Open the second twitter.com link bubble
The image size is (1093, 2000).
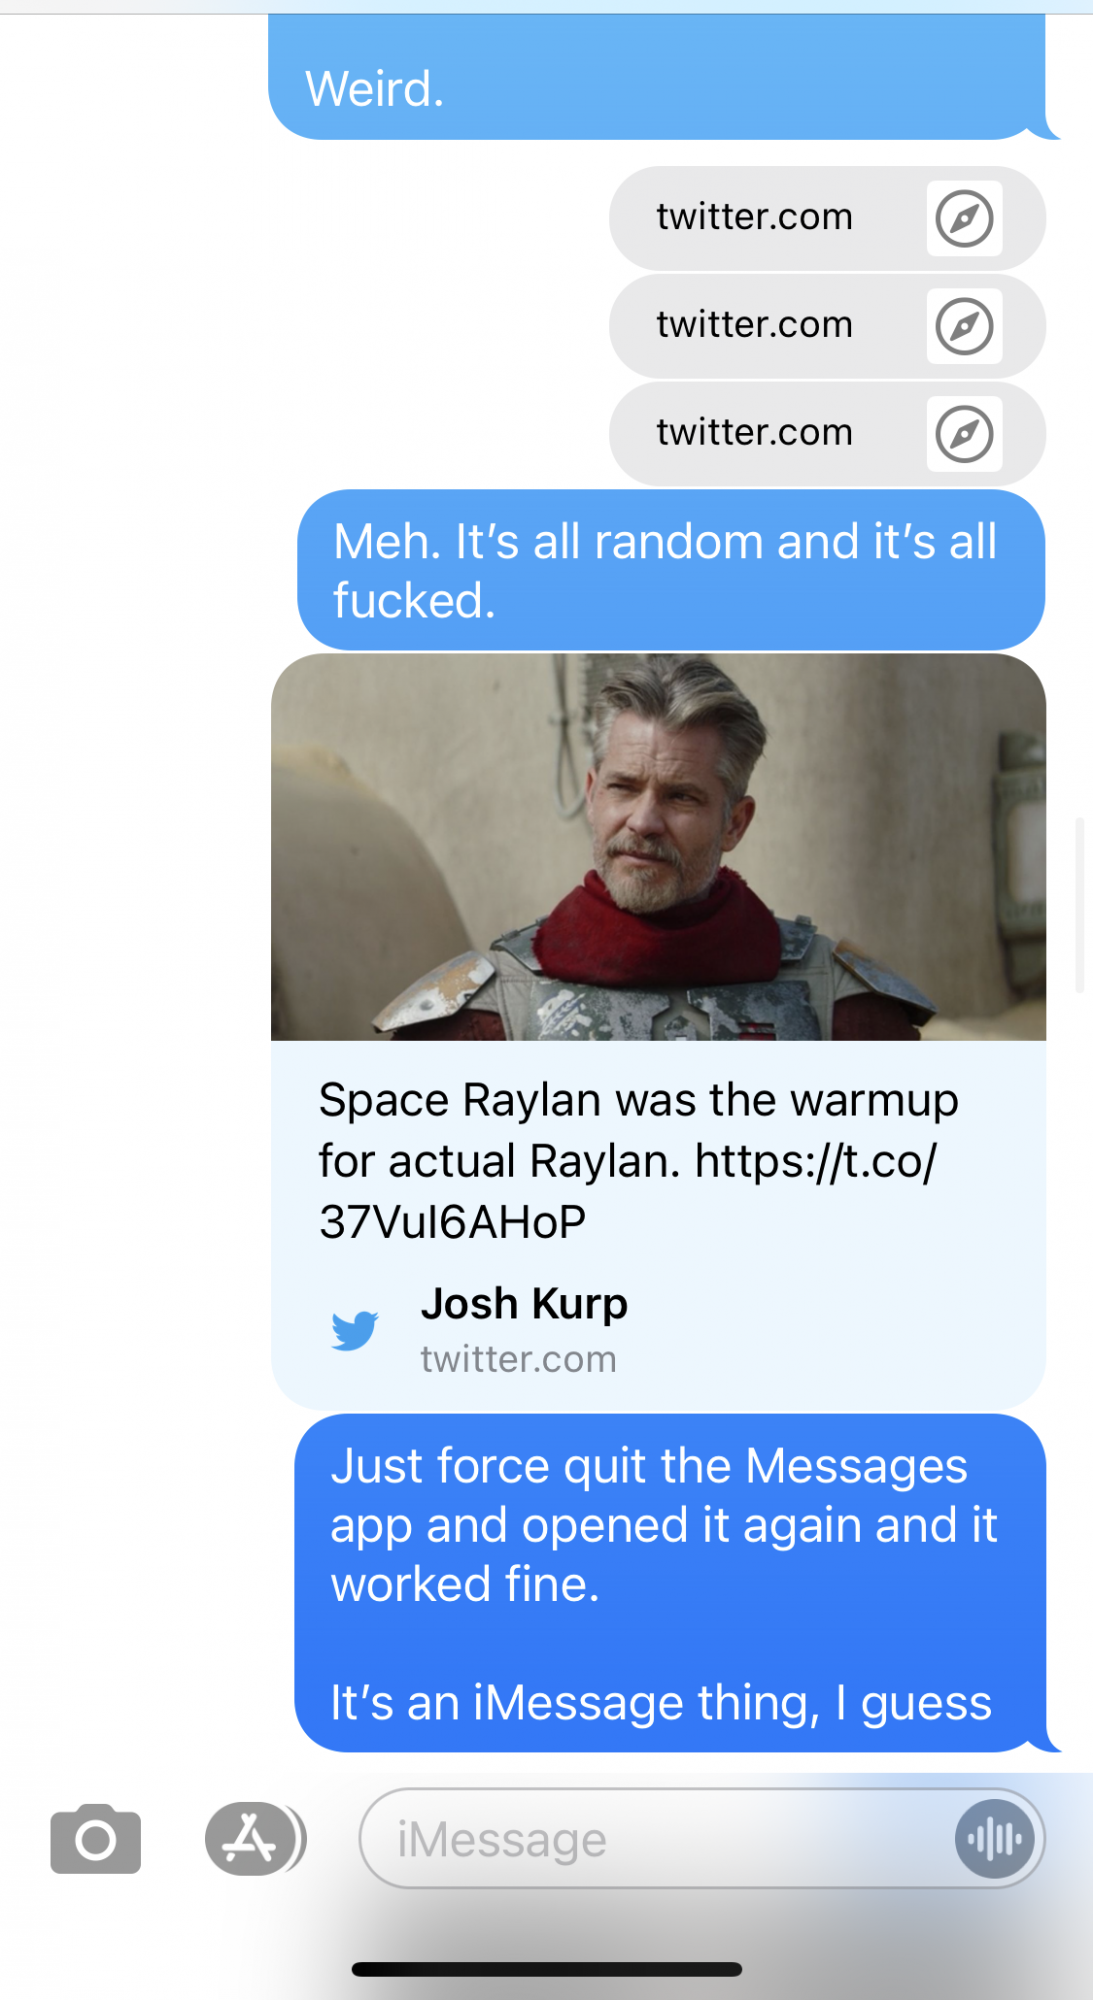[x=827, y=326]
